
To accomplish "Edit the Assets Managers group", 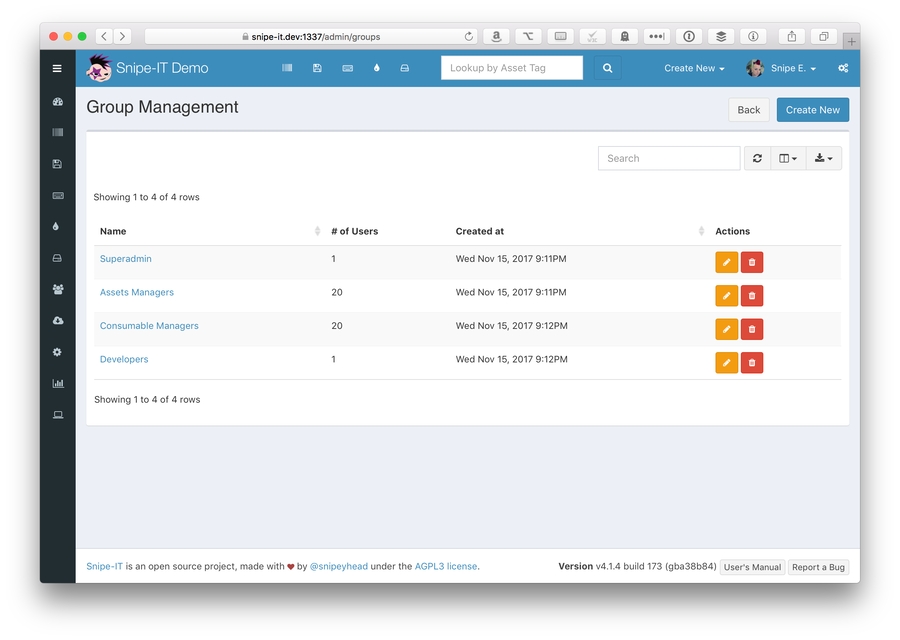I will (x=726, y=295).
